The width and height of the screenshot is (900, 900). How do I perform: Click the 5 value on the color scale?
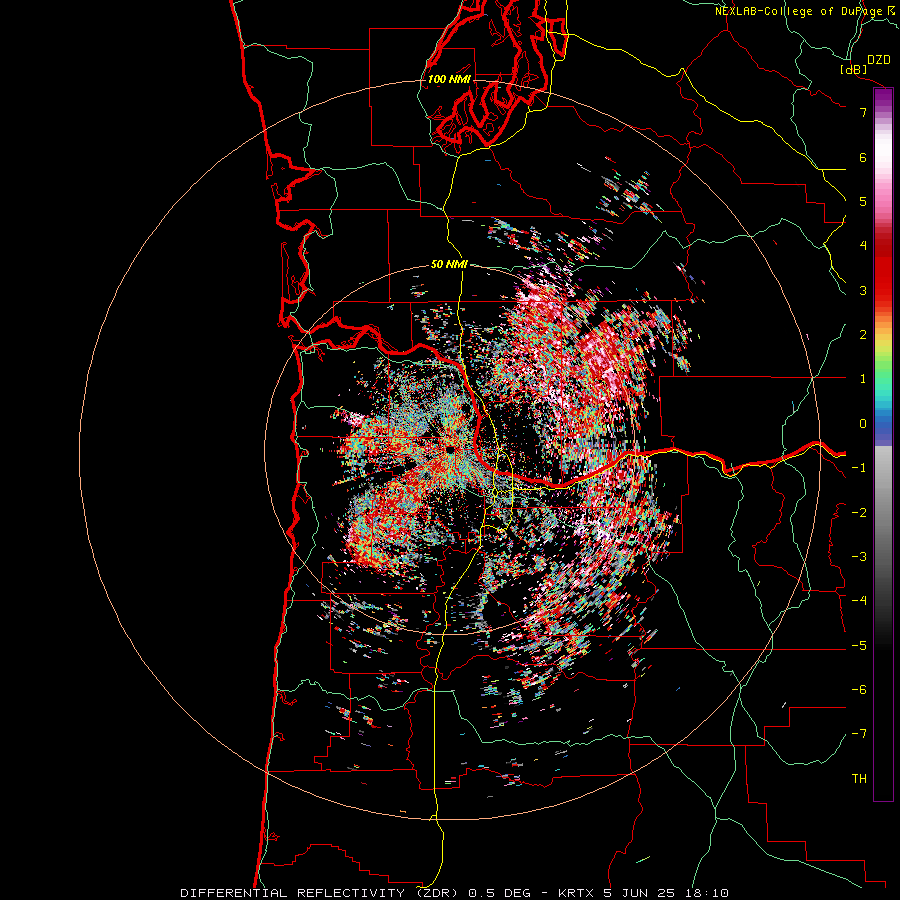point(863,201)
